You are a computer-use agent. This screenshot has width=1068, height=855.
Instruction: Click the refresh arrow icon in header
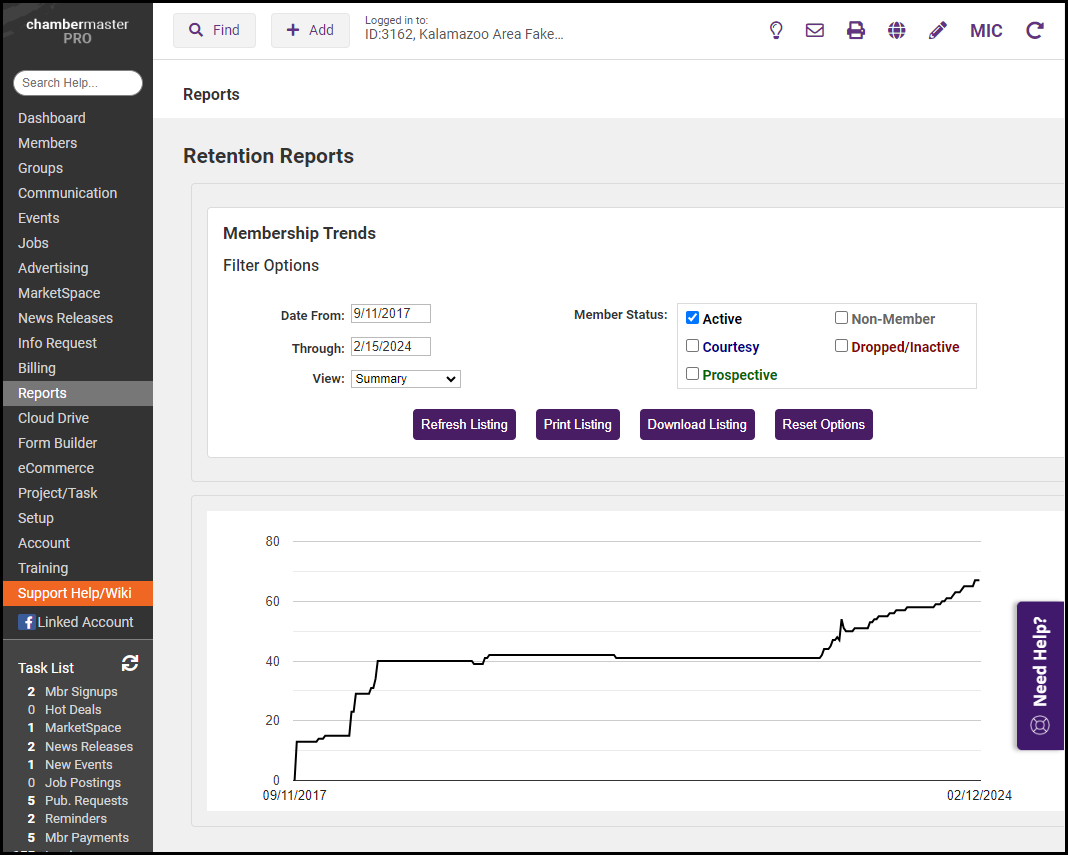coord(1035,30)
